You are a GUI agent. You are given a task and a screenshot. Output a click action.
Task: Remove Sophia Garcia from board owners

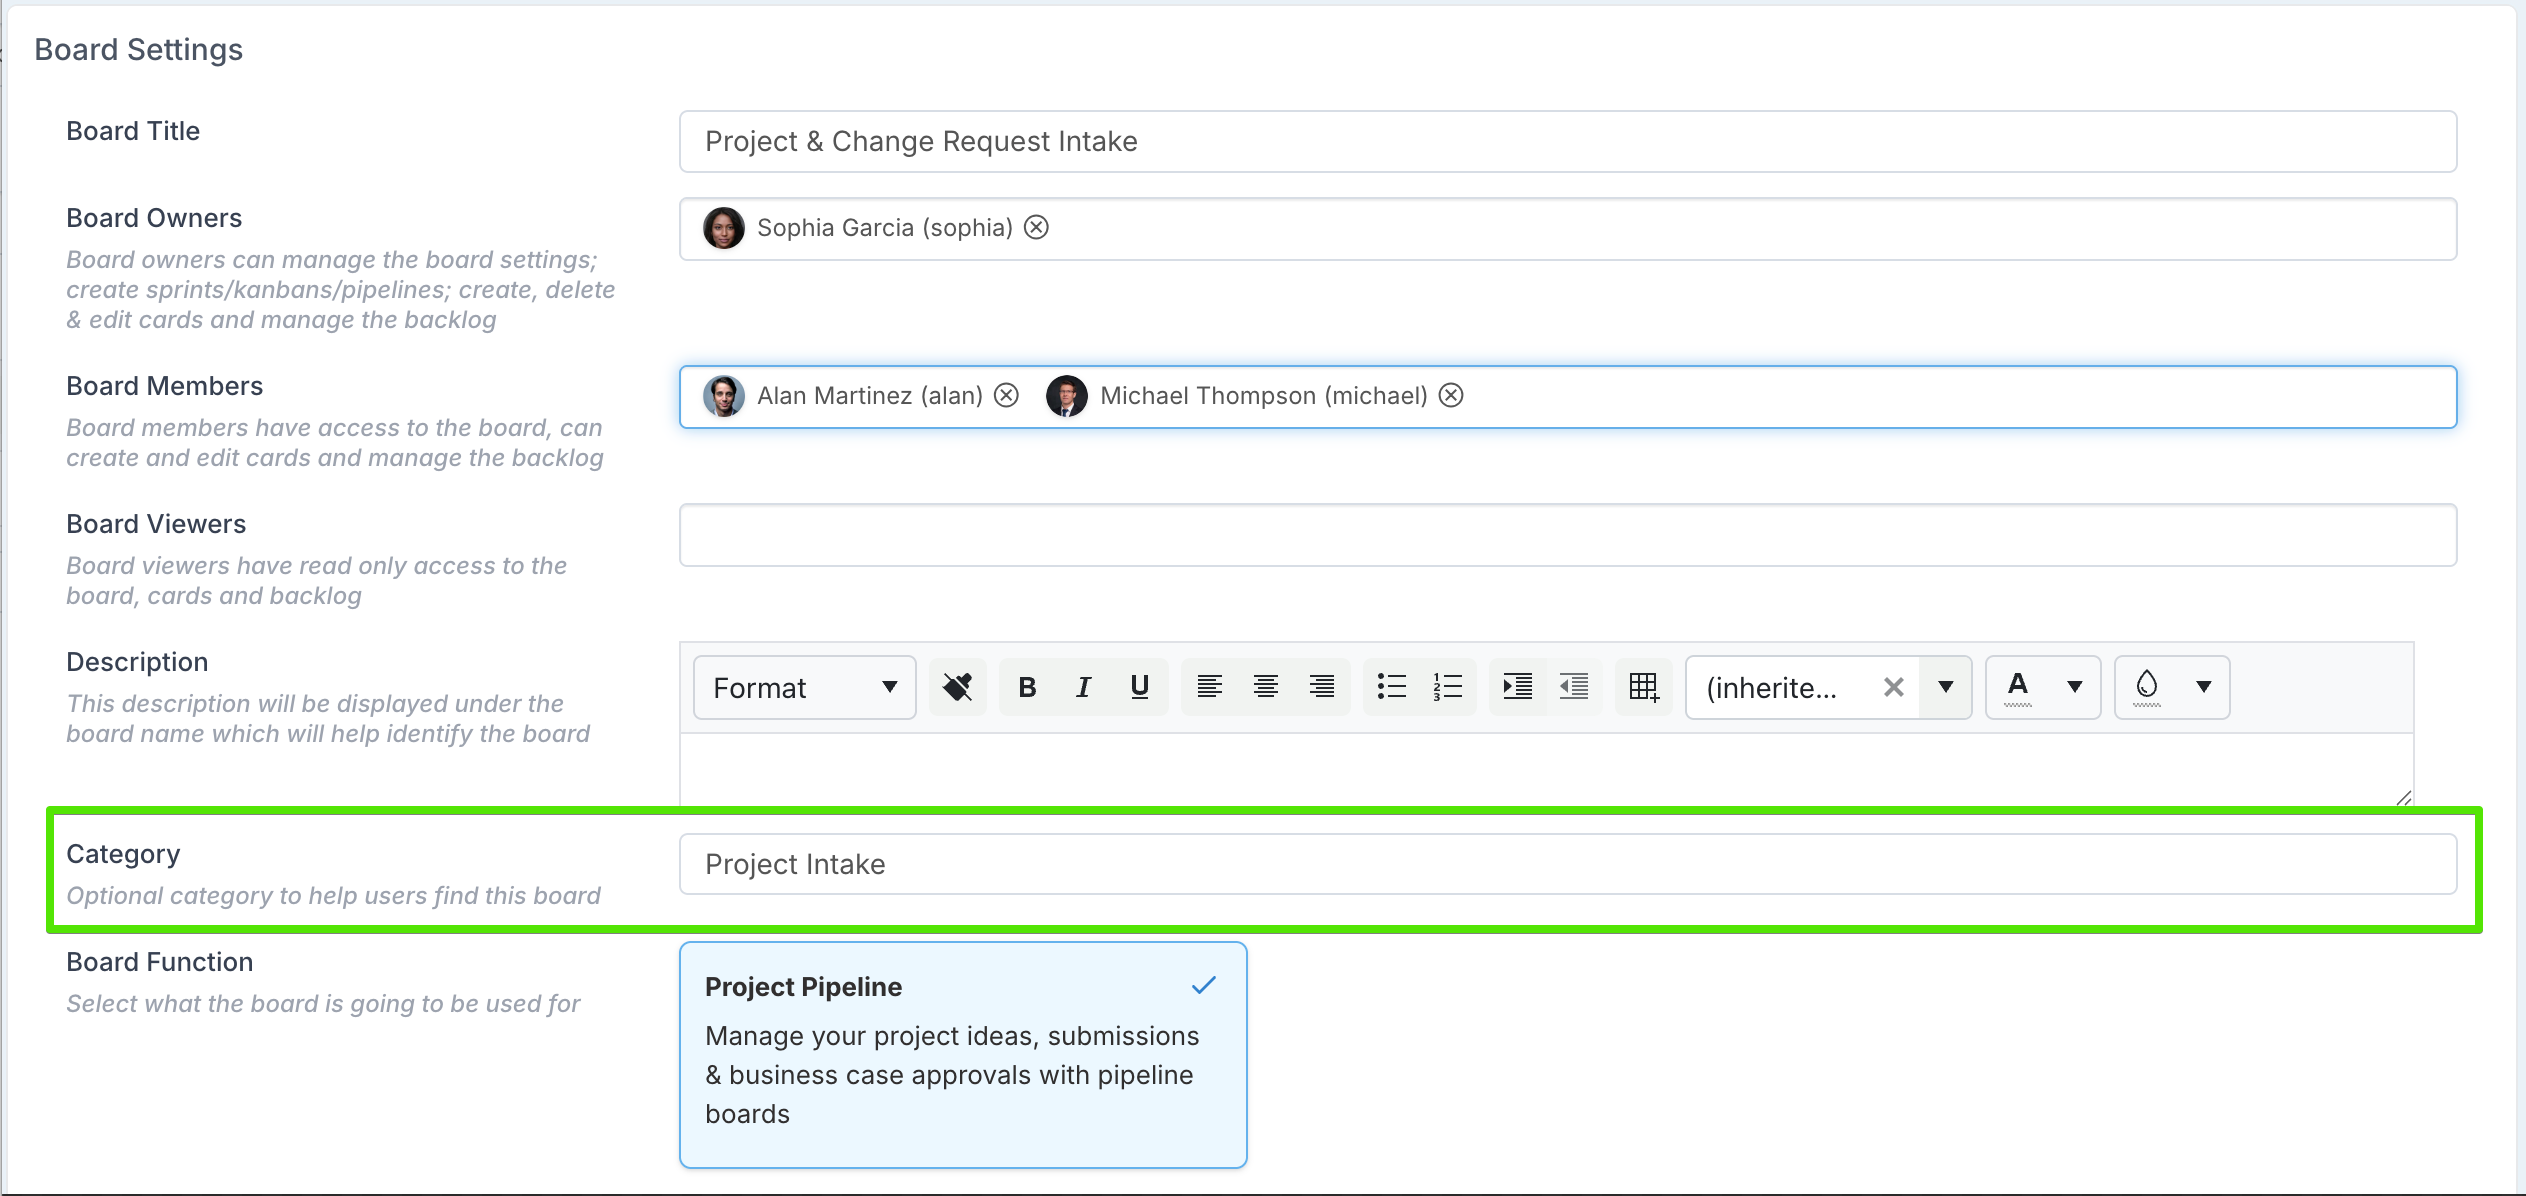[1037, 228]
